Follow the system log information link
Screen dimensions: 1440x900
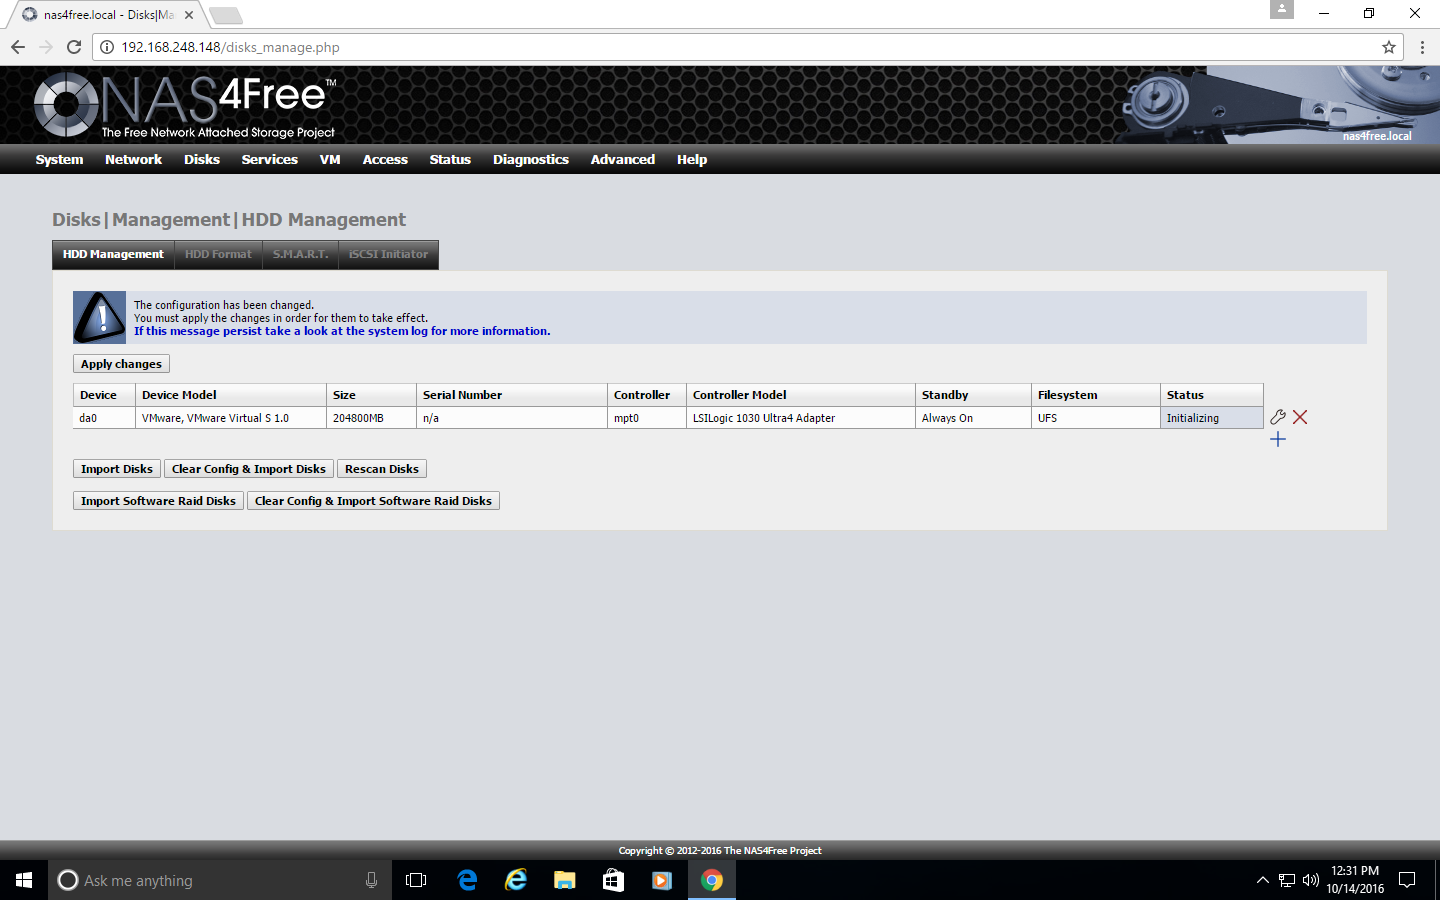coord(342,331)
